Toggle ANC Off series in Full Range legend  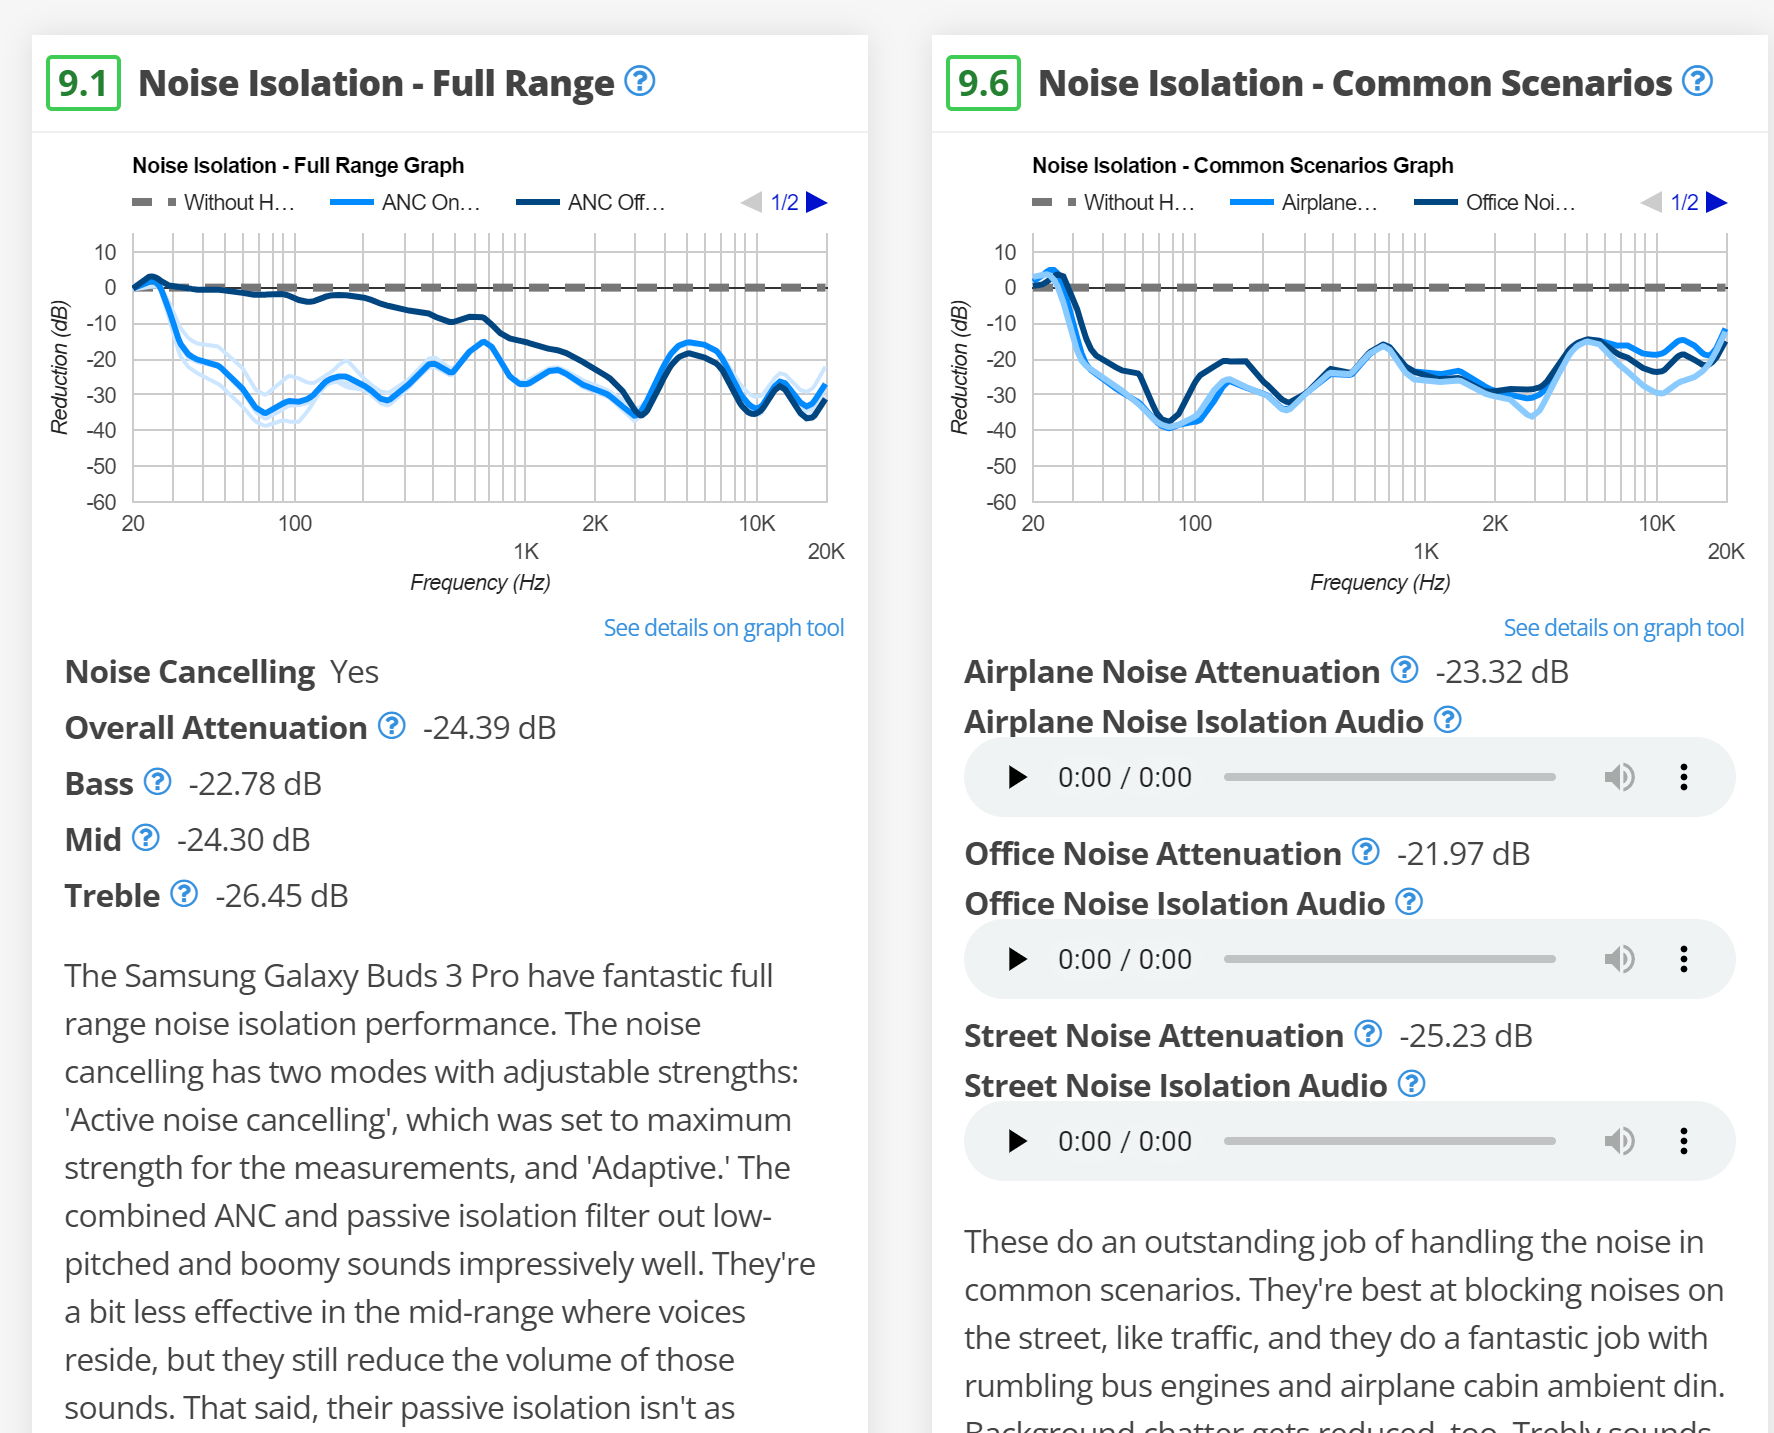pyautogui.click(x=591, y=203)
